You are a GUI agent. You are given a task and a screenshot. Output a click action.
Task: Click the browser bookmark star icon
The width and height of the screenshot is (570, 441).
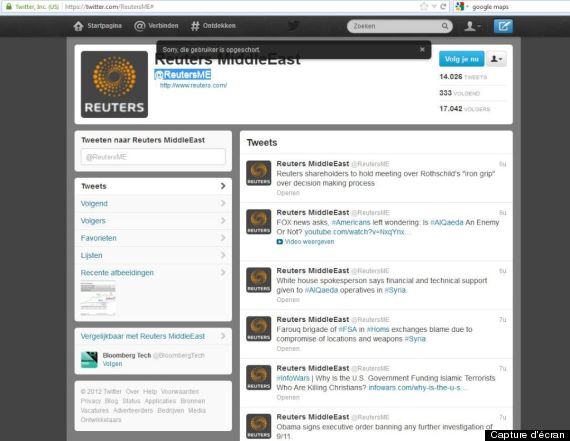[x=424, y=6]
